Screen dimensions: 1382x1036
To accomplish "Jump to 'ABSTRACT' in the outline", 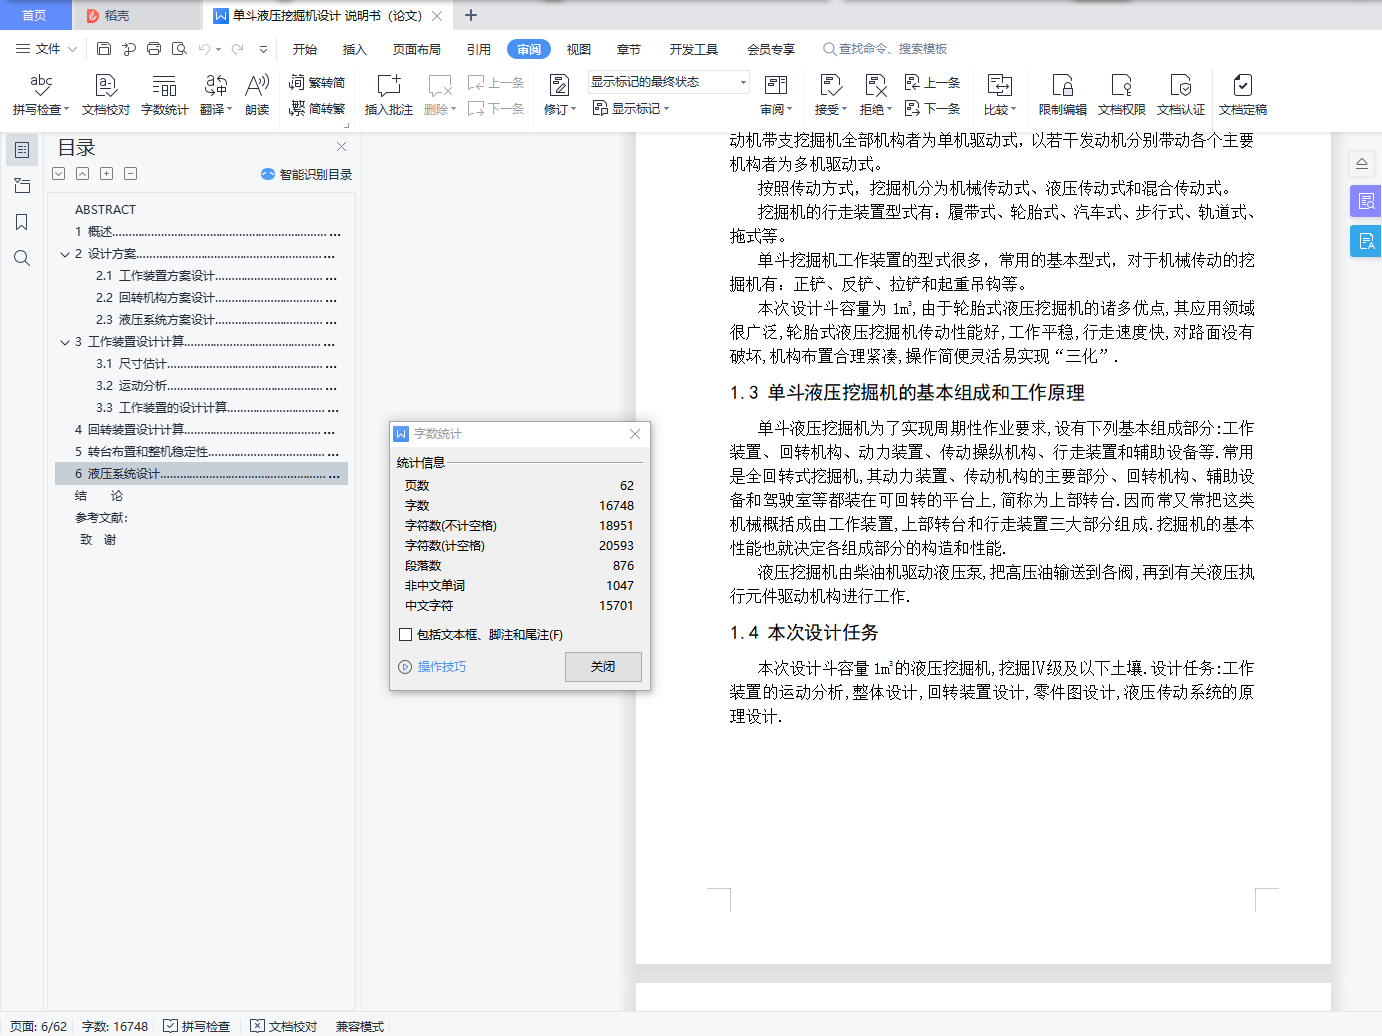I will [106, 210].
